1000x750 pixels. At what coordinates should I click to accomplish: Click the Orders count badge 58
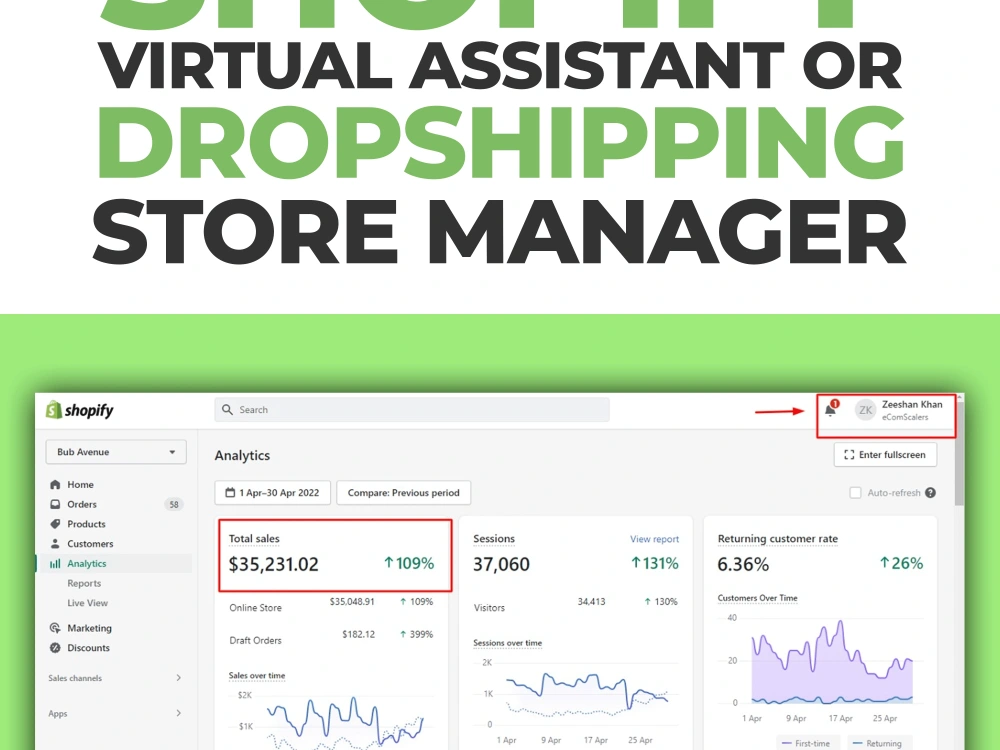pos(174,504)
